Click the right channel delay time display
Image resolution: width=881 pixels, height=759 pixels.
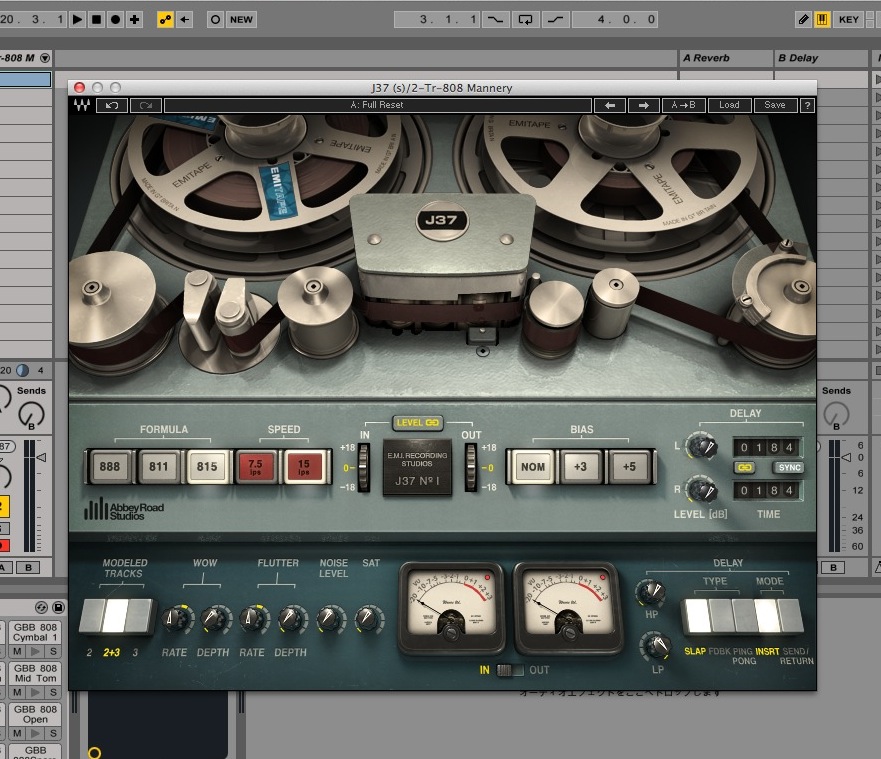click(767, 490)
